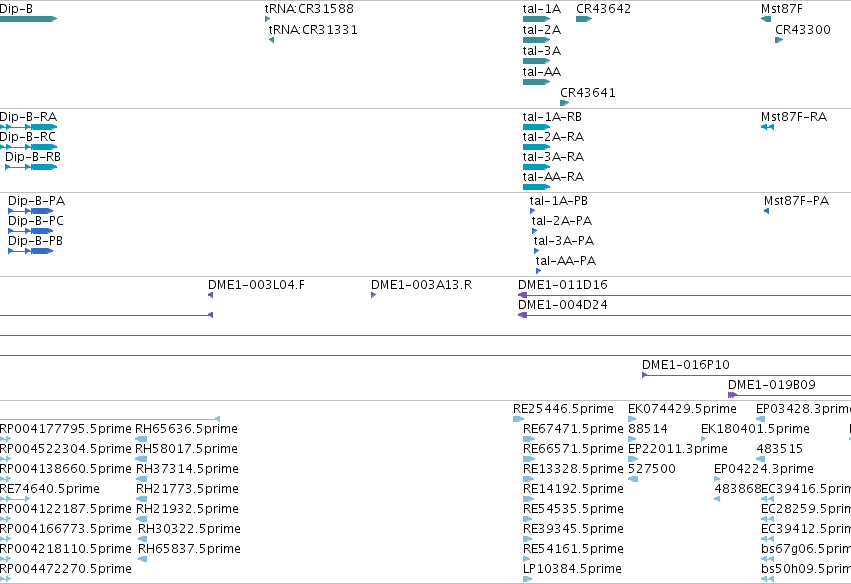
Task: Select the RH30322.5prime EST
Action: pos(143,539)
